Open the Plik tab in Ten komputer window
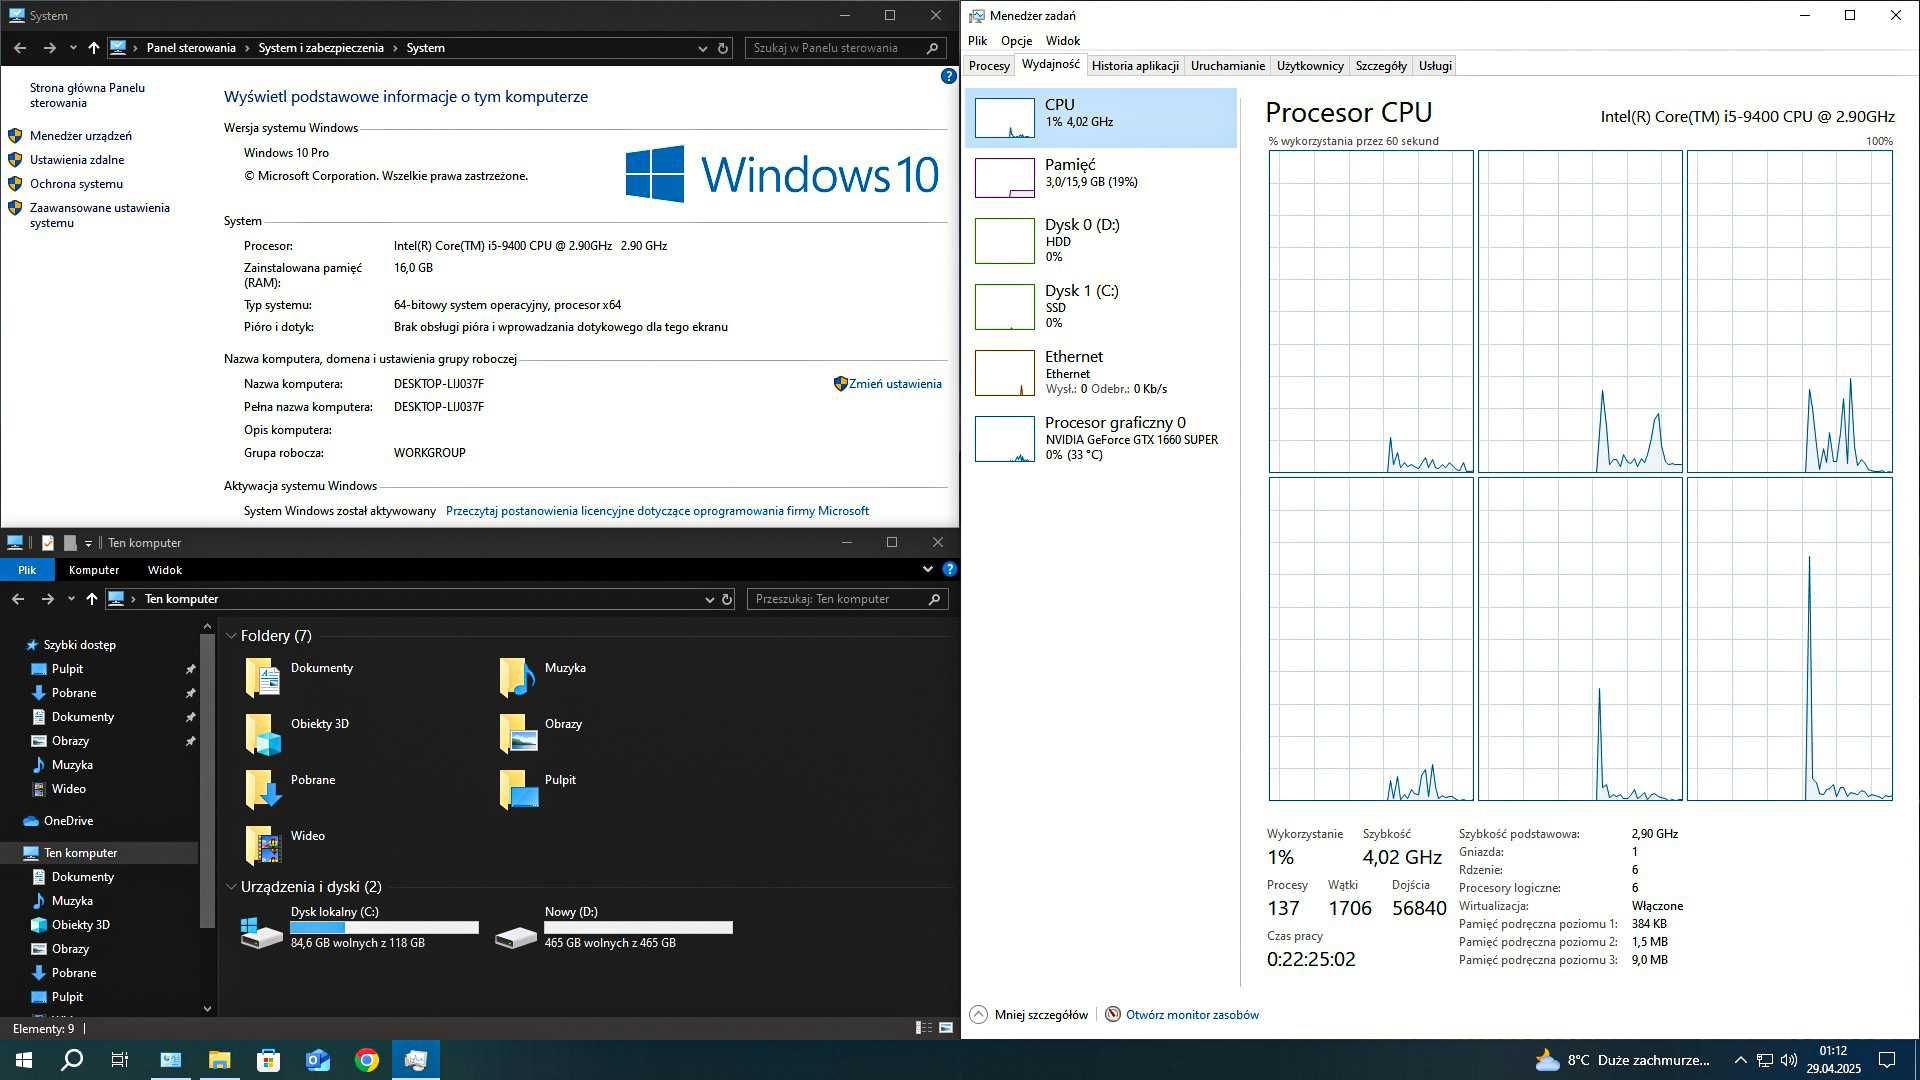Image resolution: width=1920 pixels, height=1080 pixels. pyautogui.click(x=27, y=570)
